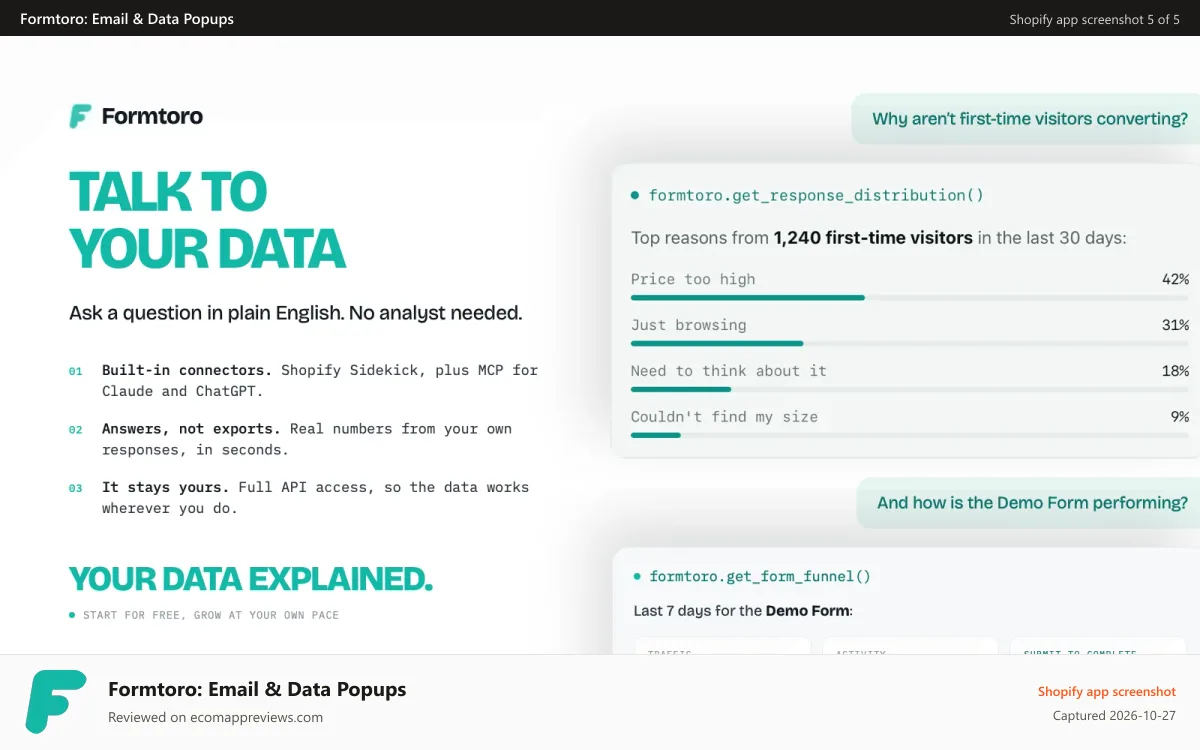Click the 01 step number

click(x=75, y=371)
